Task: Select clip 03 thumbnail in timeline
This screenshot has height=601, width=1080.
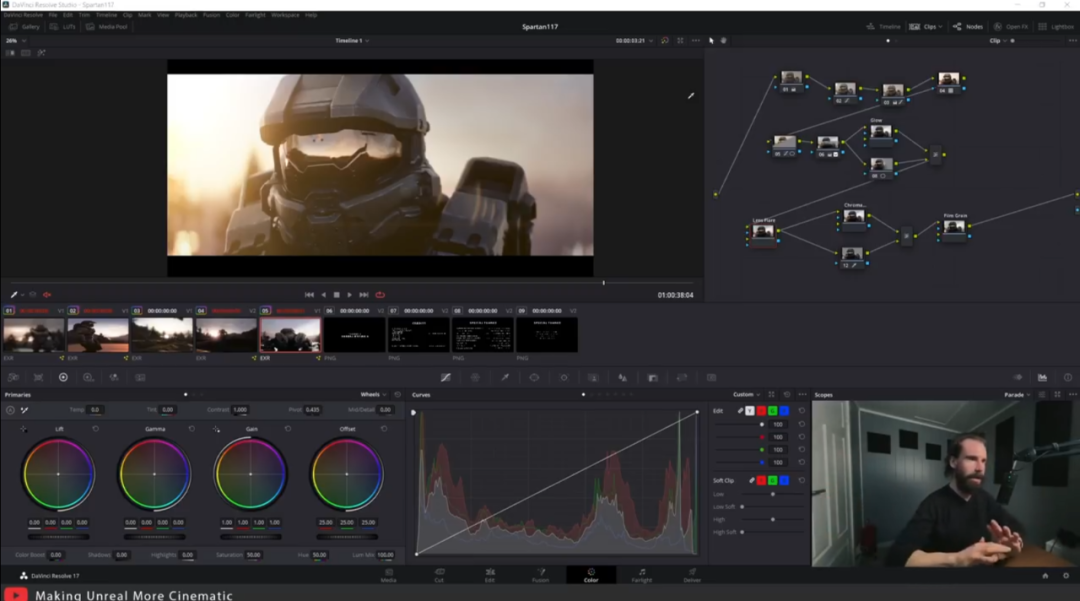Action: coord(162,335)
